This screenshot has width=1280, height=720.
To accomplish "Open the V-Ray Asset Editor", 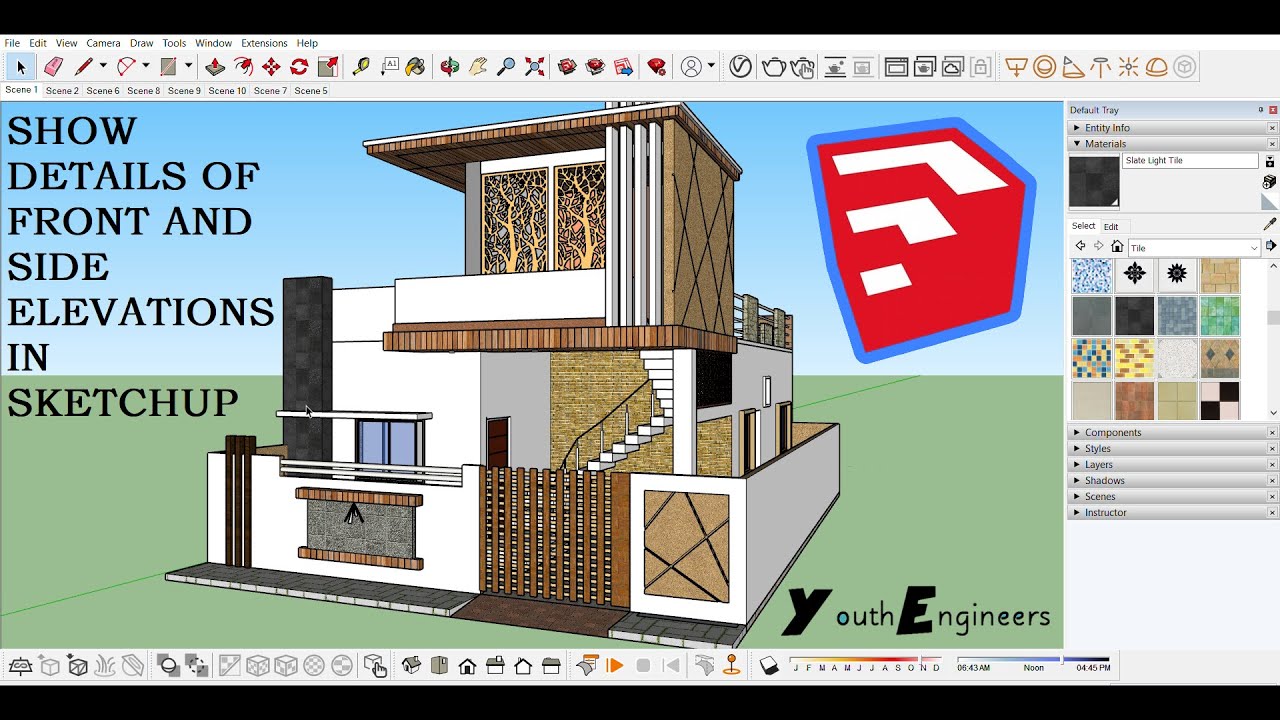I will (740, 67).
